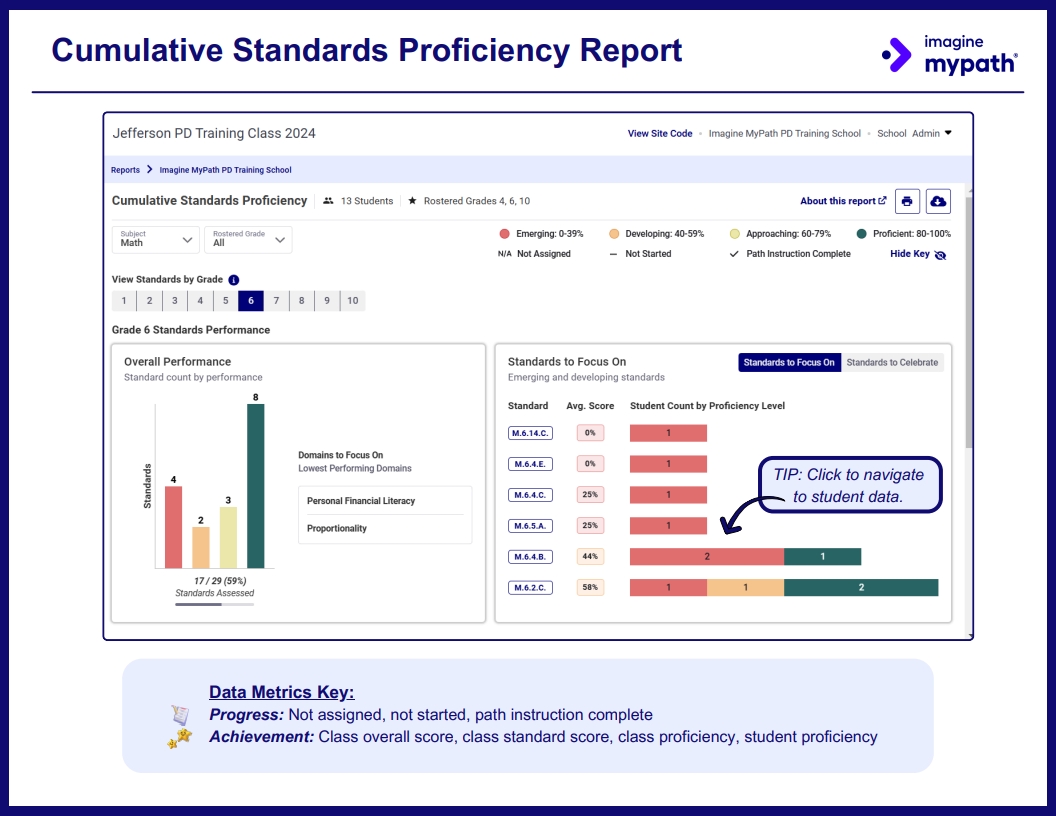Open standard M.6.5.A. details

click(530, 526)
